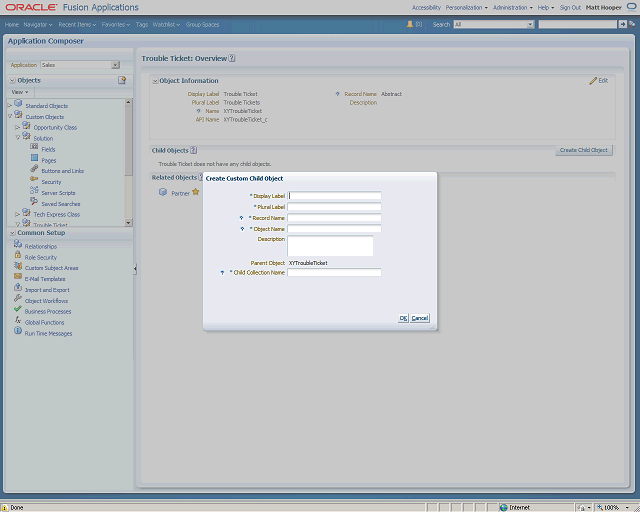The image size is (640, 512).
Task: Click the Run Time Messages info icon
Action: 18,331
